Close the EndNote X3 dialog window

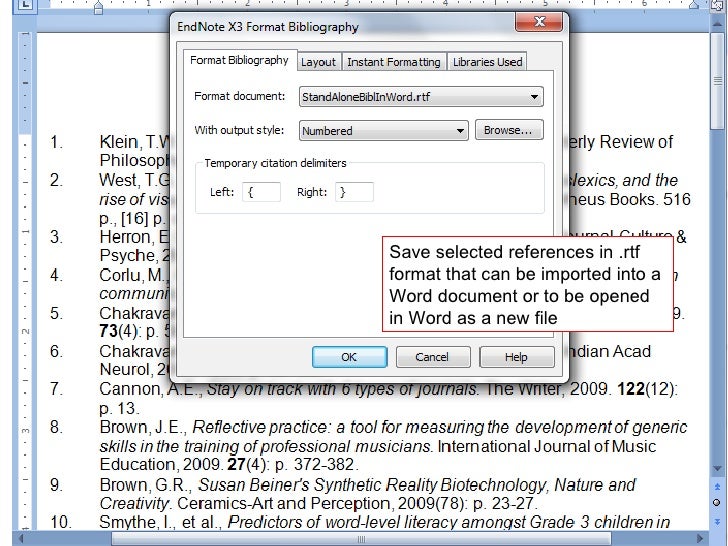(539, 21)
